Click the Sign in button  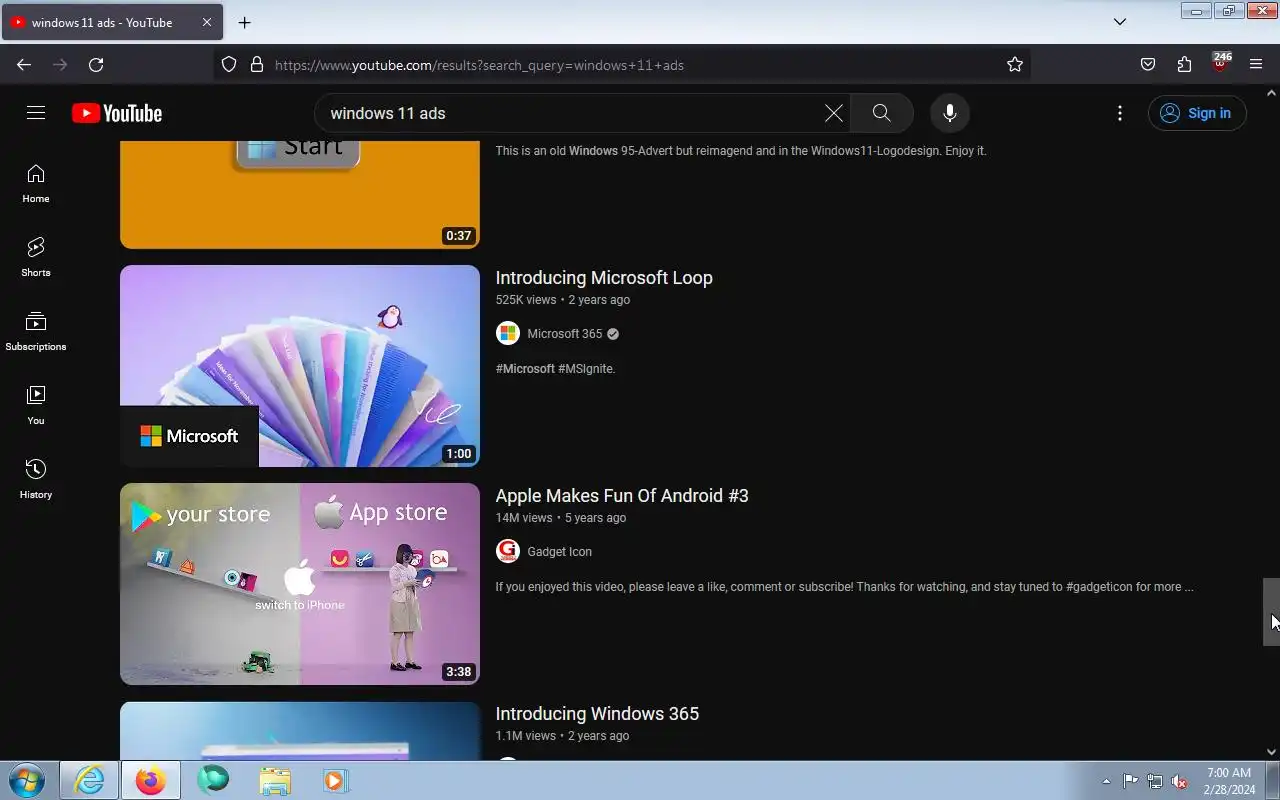pyautogui.click(x=1197, y=113)
